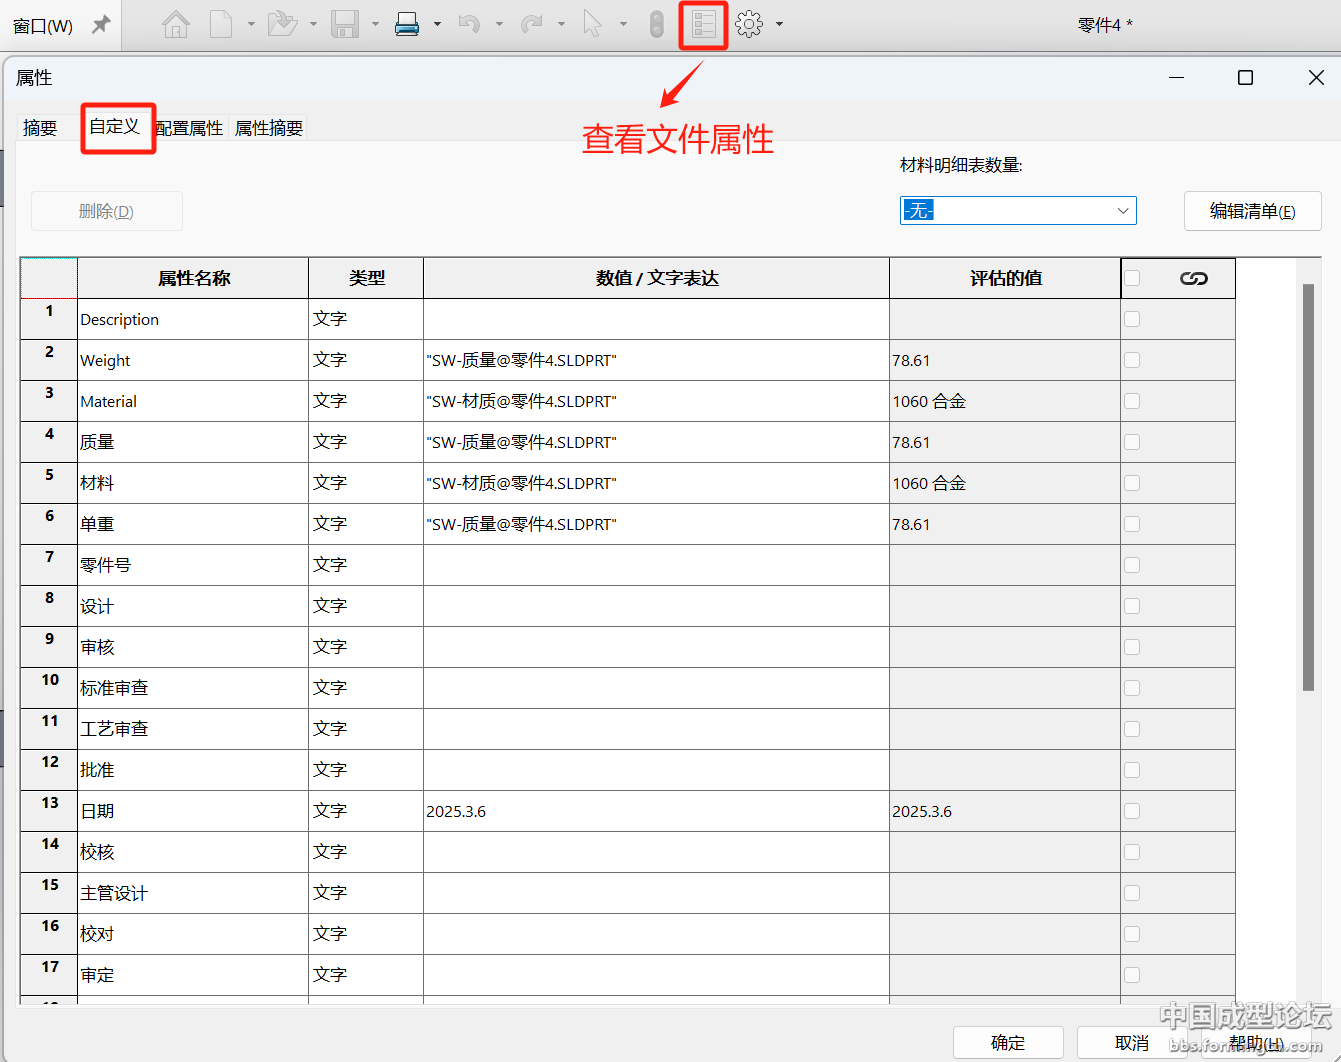This screenshot has height=1062, width=1341.
Task: Create a new document with New icon
Action: [x=221, y=24]
